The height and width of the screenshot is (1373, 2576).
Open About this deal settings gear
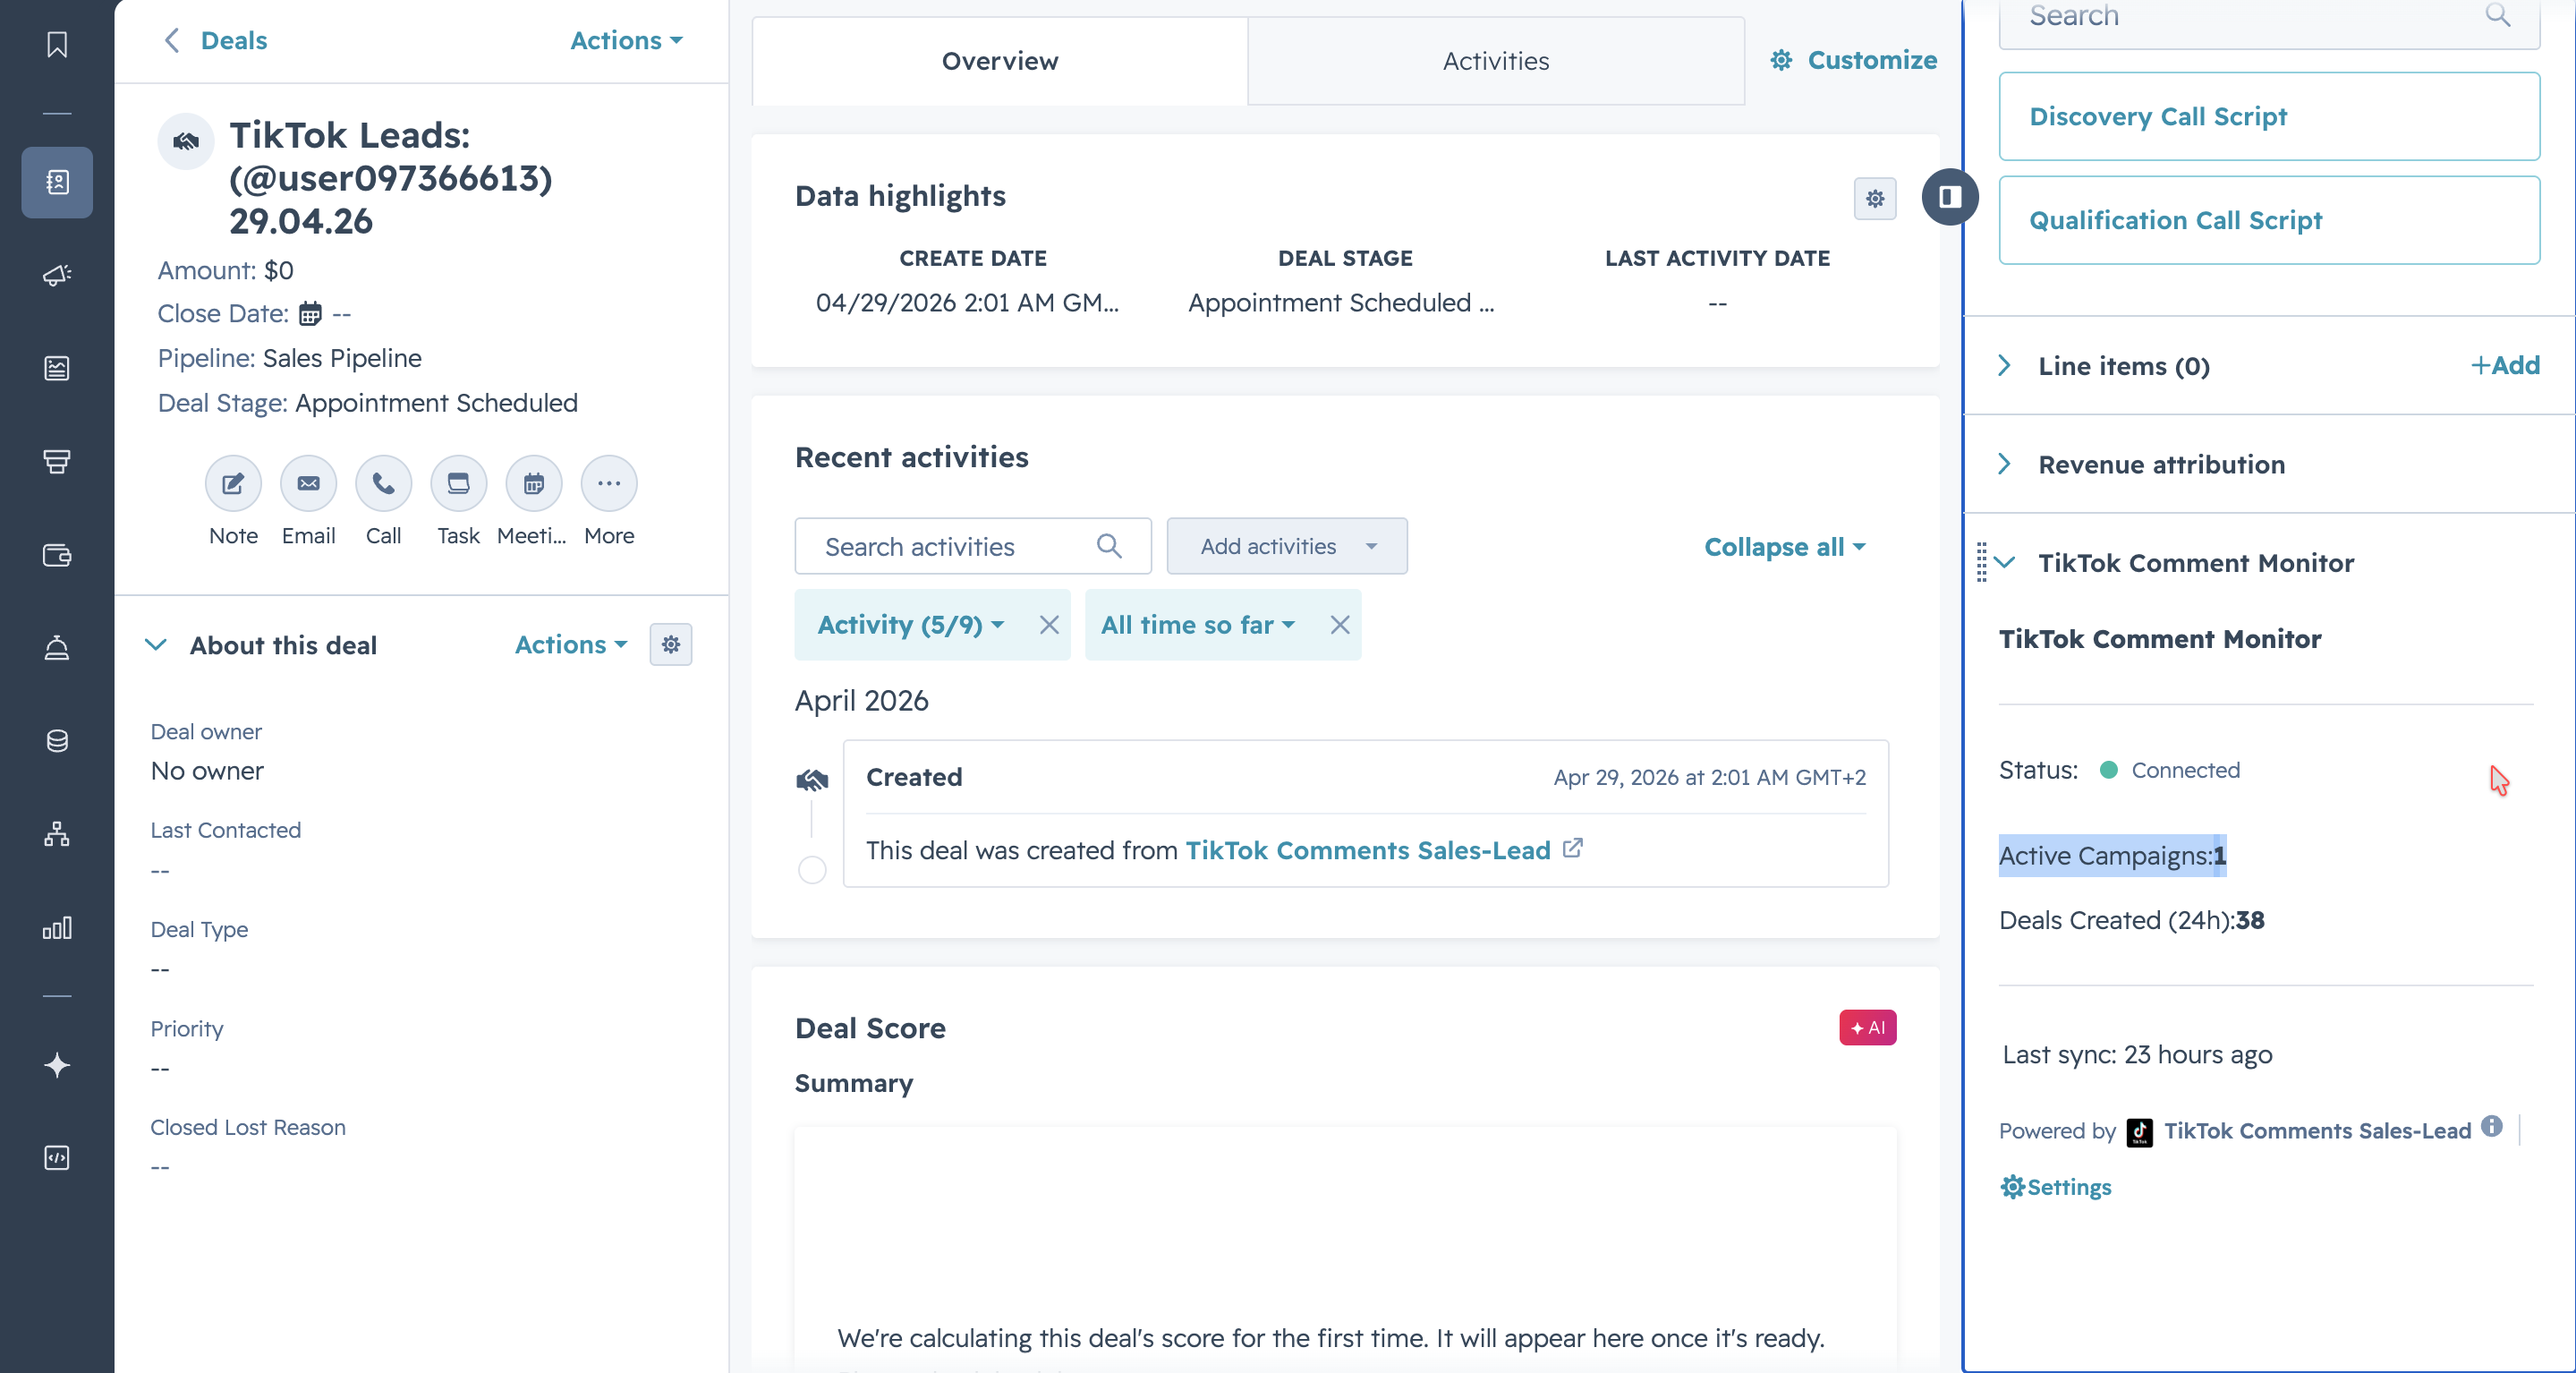click(x=671, y=645)
